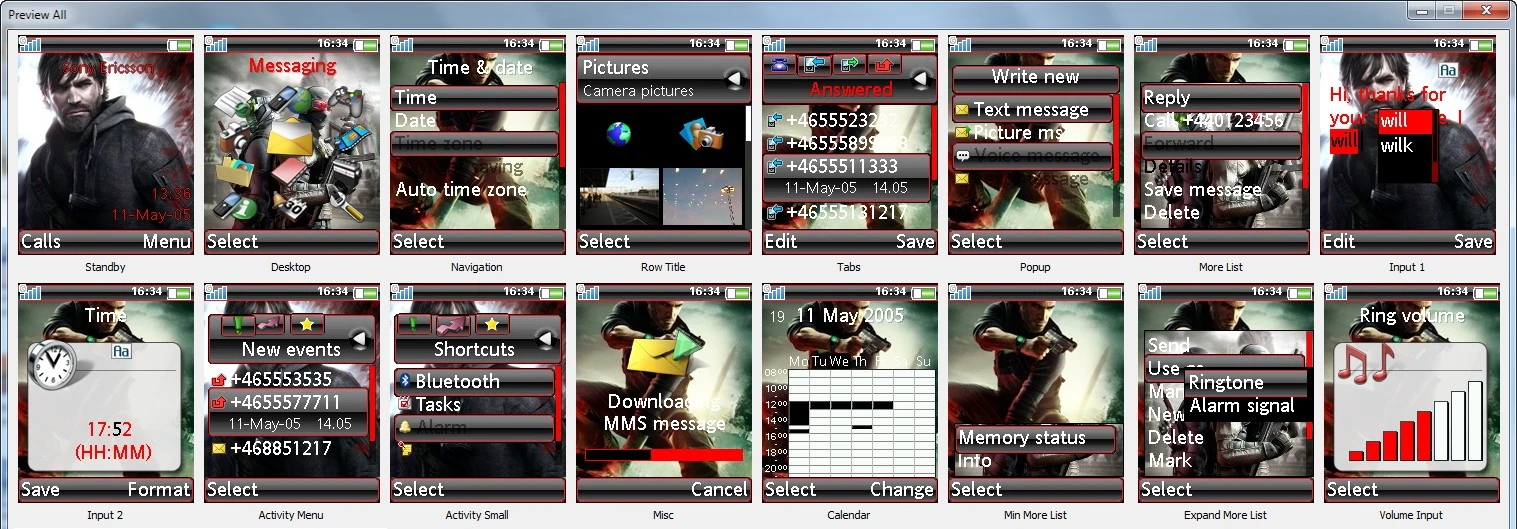Click signal strength icon in Standby preview
The height and width of the screenshot is (529, 1517).
30,44
